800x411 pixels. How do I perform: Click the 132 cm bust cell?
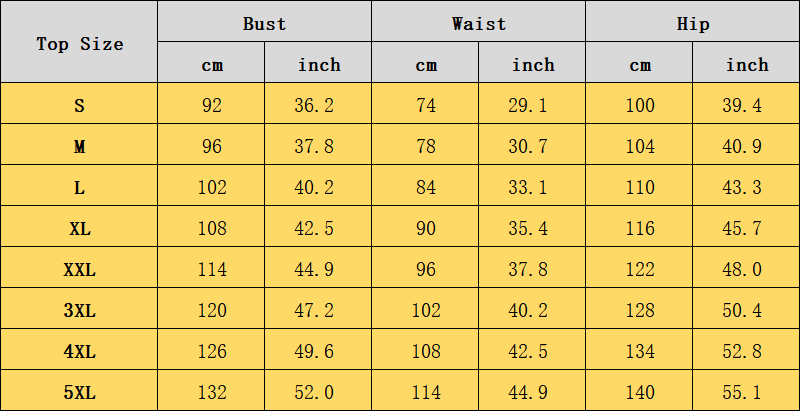(211, 391)
